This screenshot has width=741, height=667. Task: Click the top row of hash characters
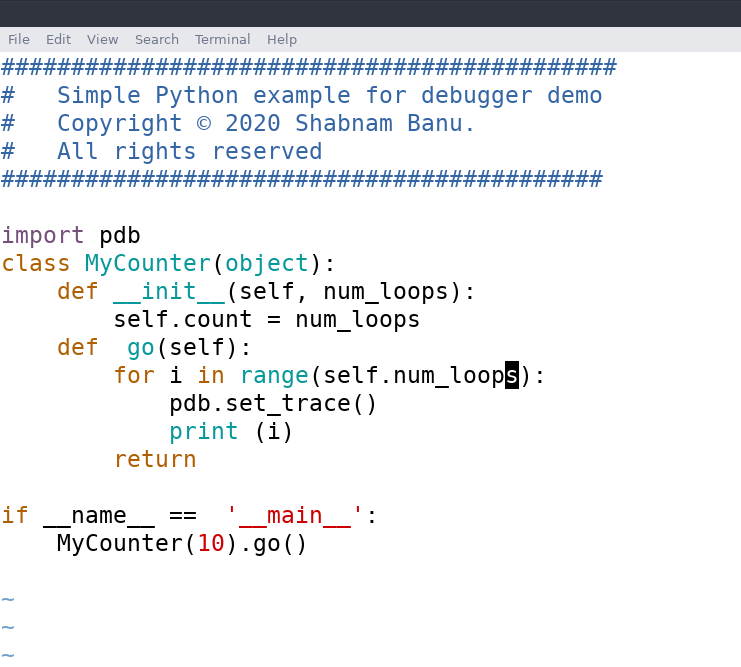coord(309,67)
